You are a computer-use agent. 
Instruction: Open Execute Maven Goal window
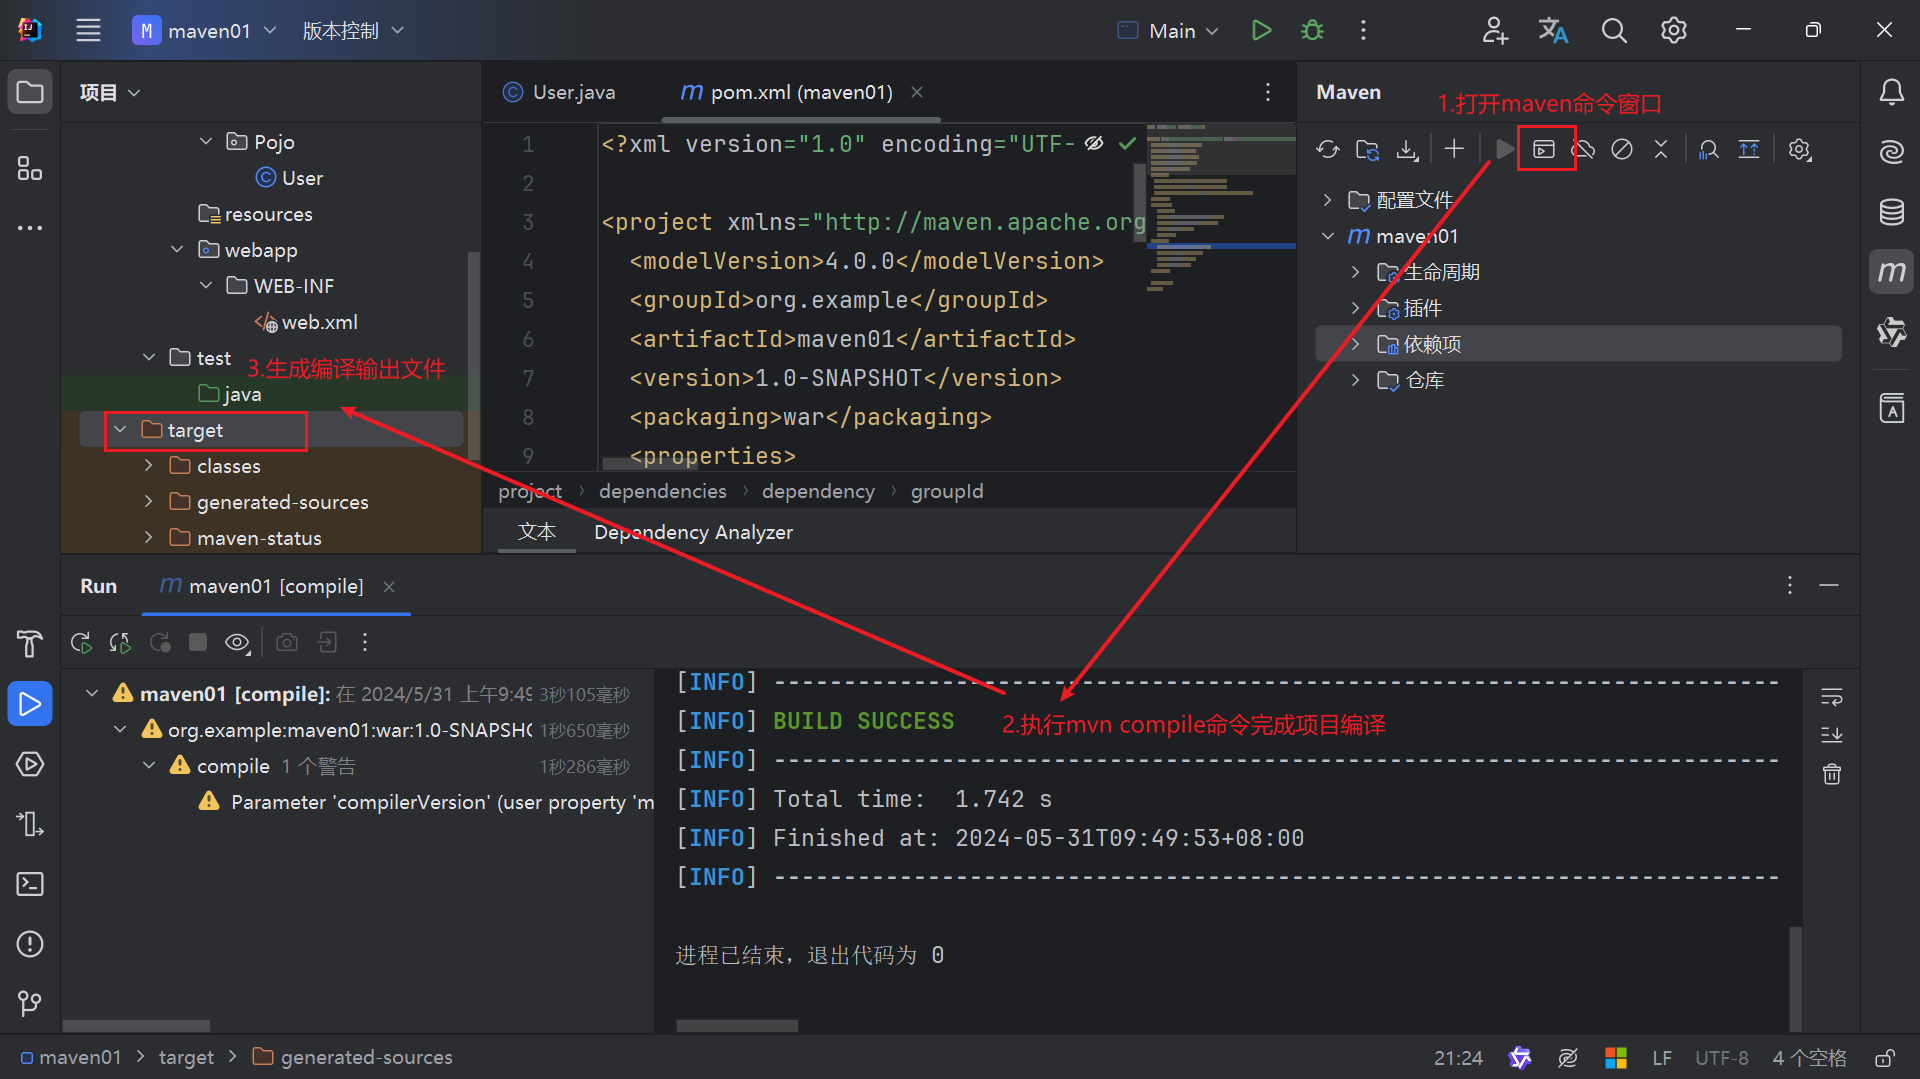click(x=1544, y=149)
